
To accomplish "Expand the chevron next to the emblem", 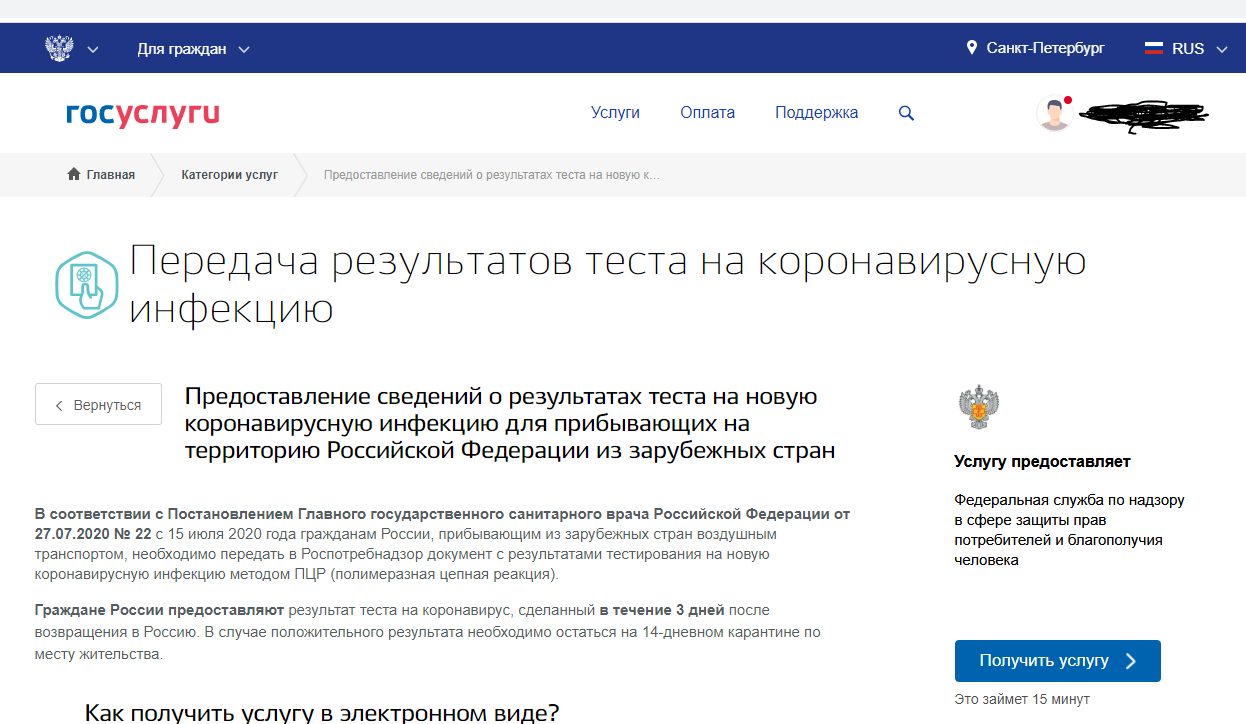I will (x=93, y=49).
